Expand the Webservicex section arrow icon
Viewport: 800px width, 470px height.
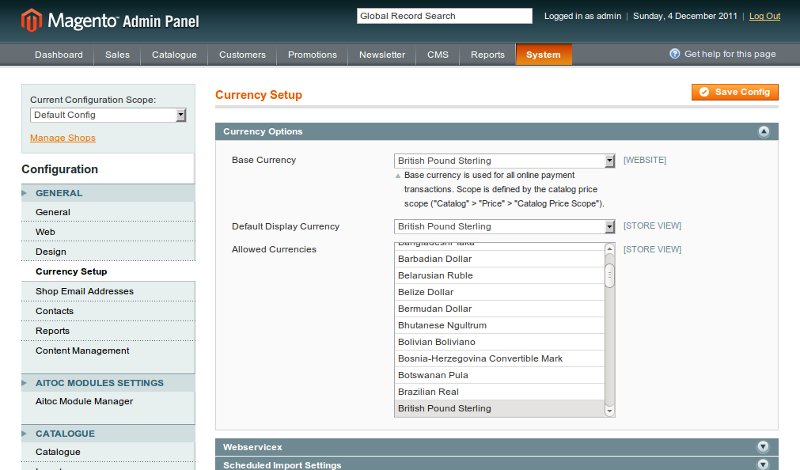click(763, 447)
